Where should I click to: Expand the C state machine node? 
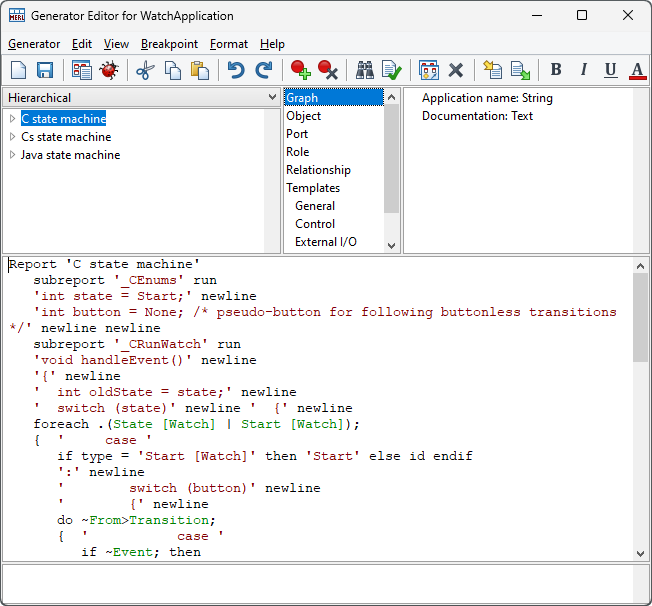point(12,119)
